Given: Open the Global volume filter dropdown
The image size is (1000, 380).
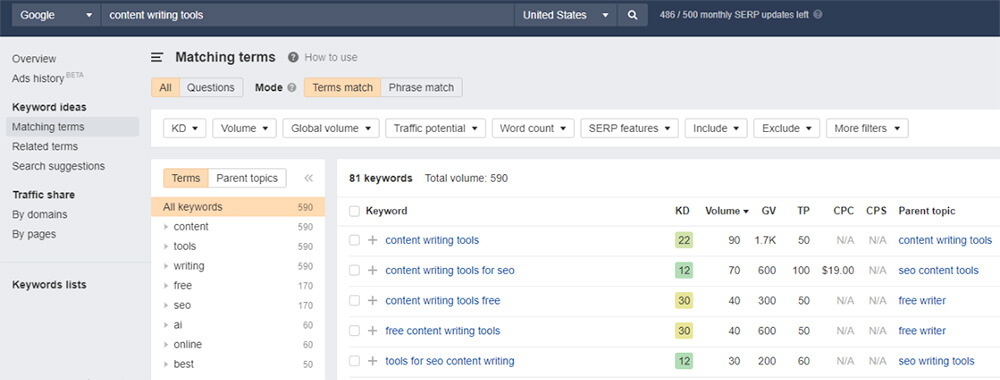Looking at the screenshot, I should (x=331, y=128).
